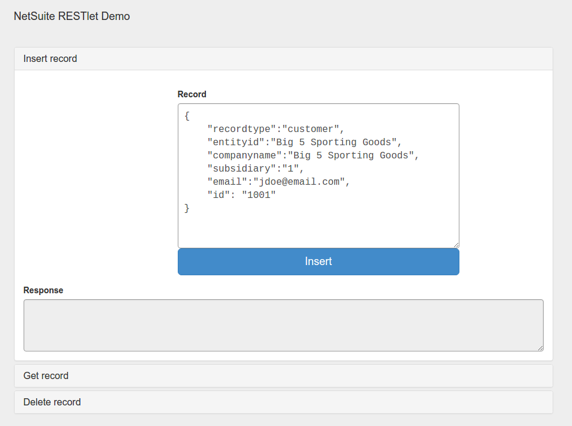Place cursor on the recordtype line
This screenshot has height=426, width=572.
pos(275,129)
